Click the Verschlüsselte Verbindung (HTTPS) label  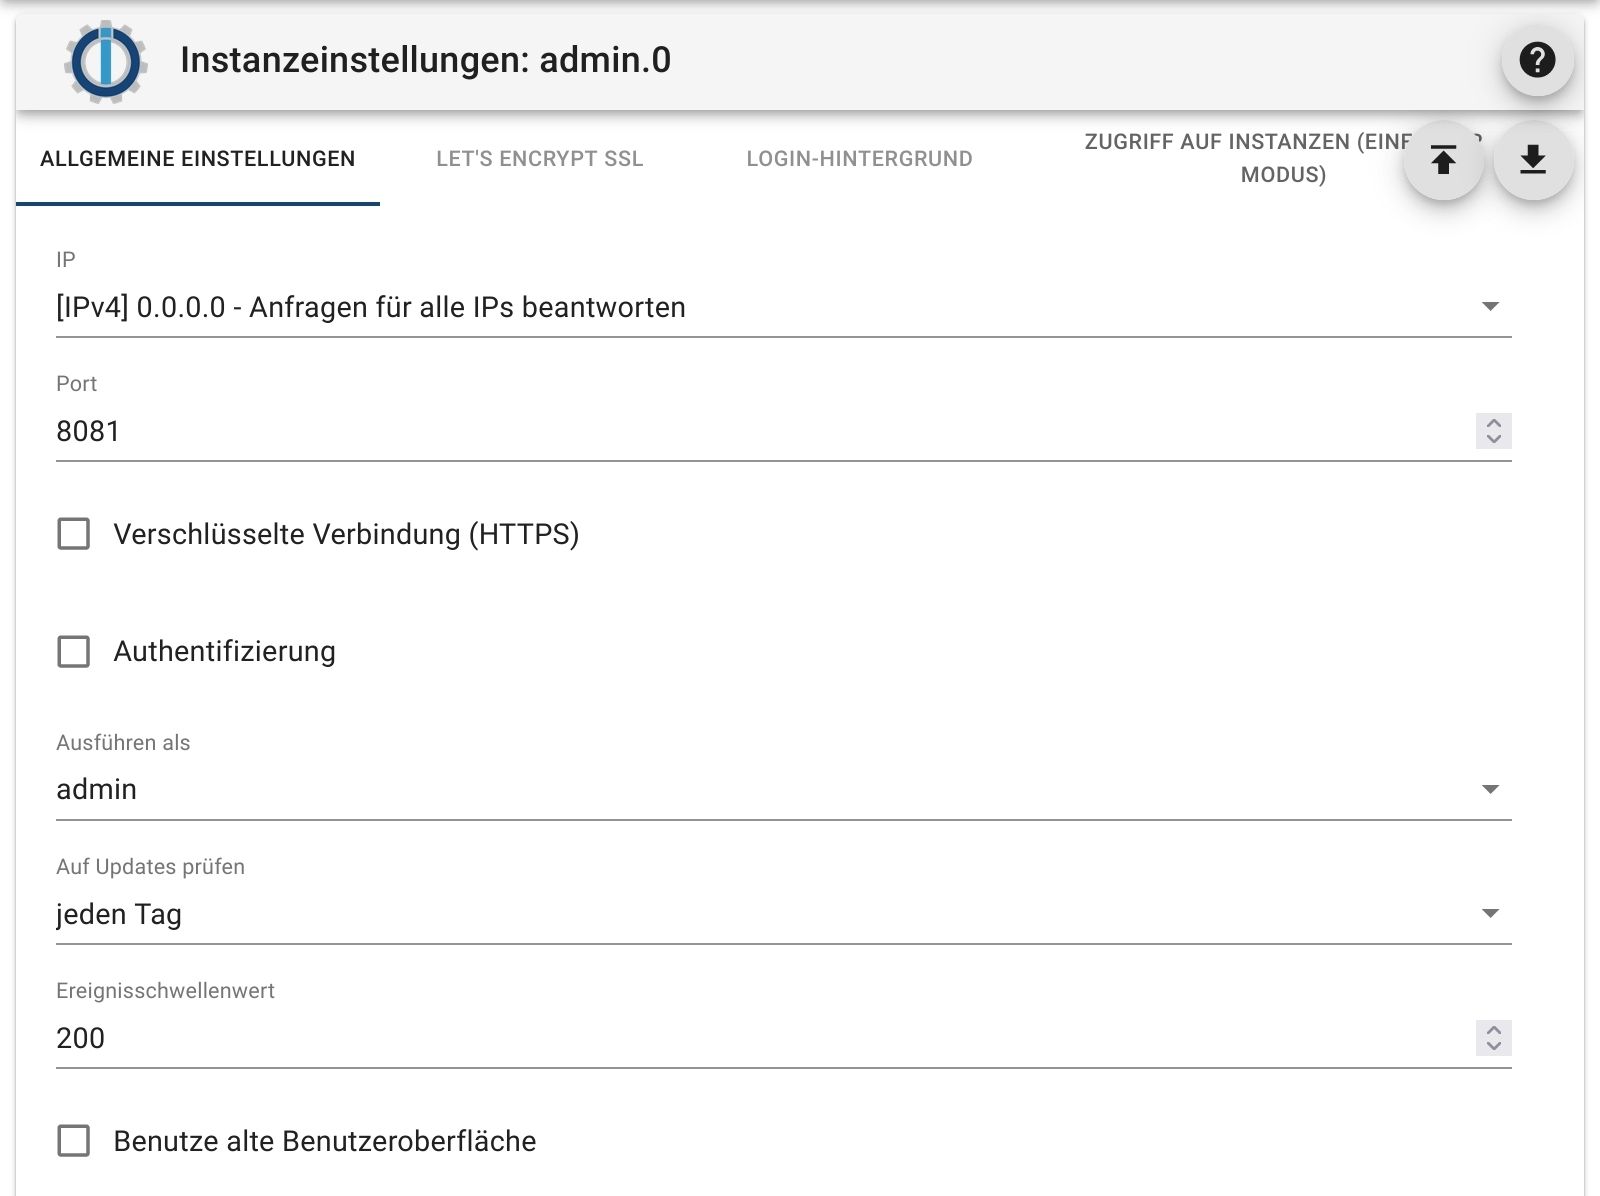[346, 534]
